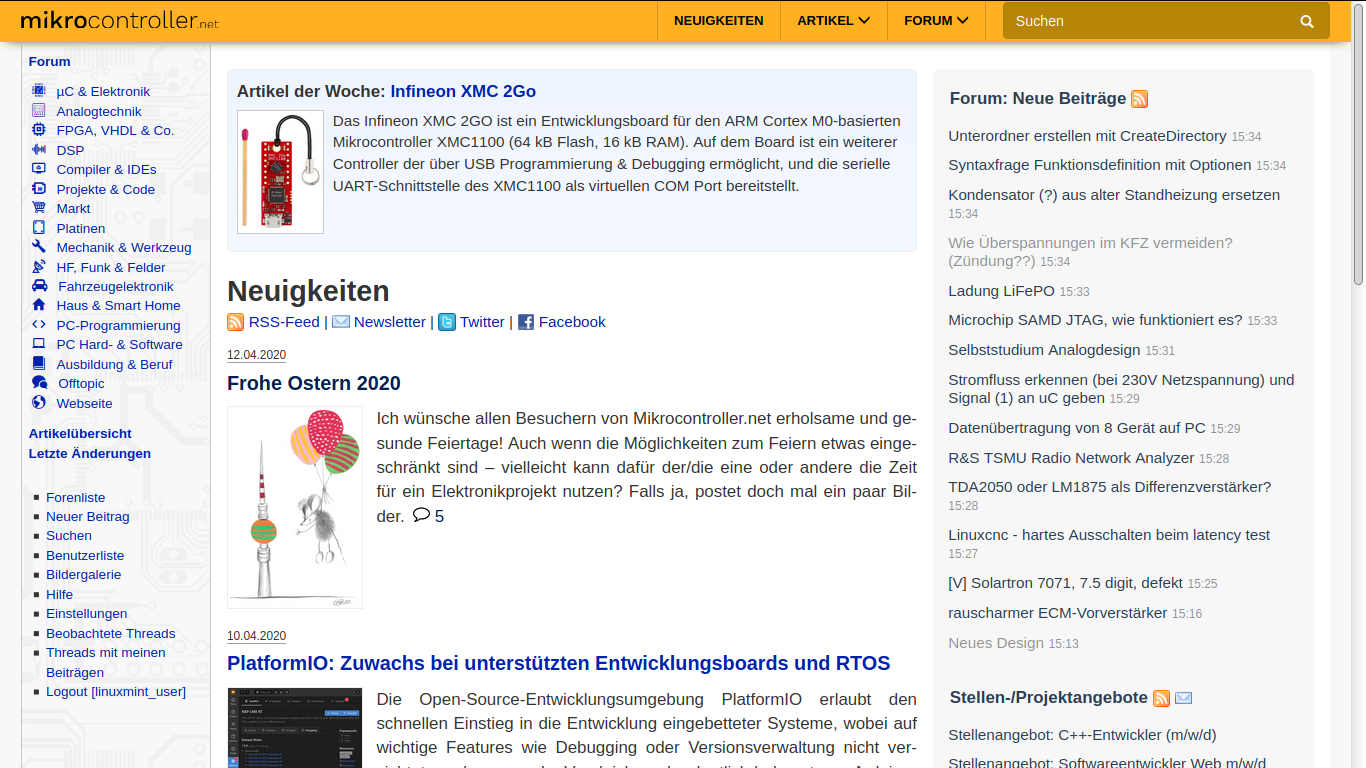
Task: Click the mail icon beside Stellen-/Projektangebote
Action: (x=1184, y=698)
